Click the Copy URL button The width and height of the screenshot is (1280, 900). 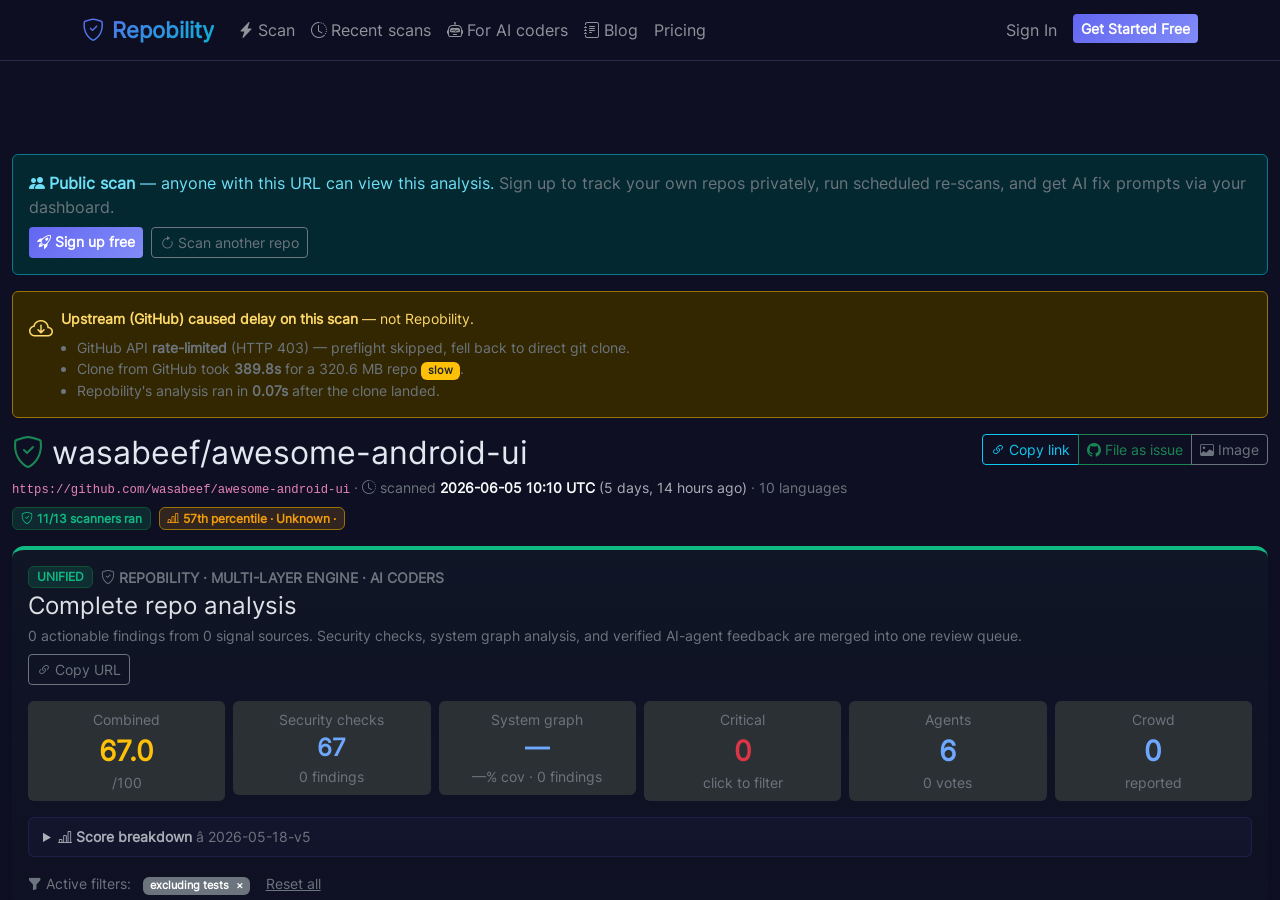pyautogui.click(x=79, y=670)
